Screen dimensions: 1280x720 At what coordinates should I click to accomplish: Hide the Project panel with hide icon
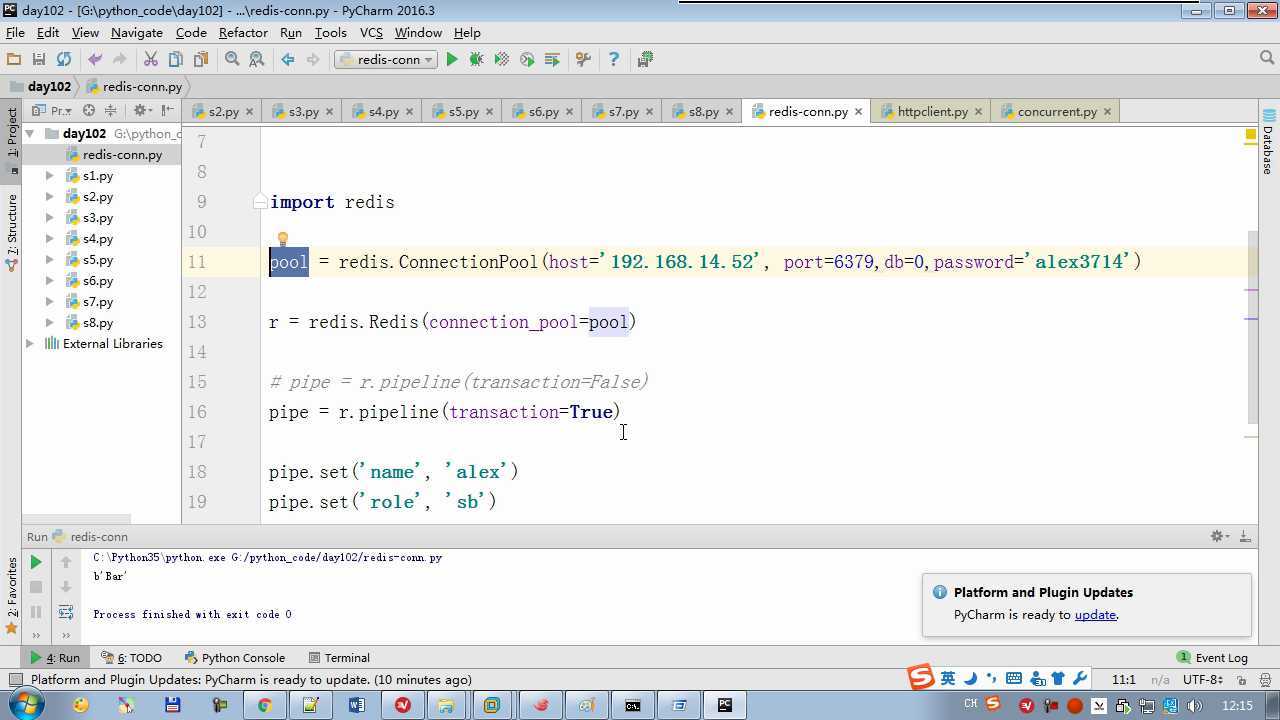pyautogui.click(x=167, y=111)
